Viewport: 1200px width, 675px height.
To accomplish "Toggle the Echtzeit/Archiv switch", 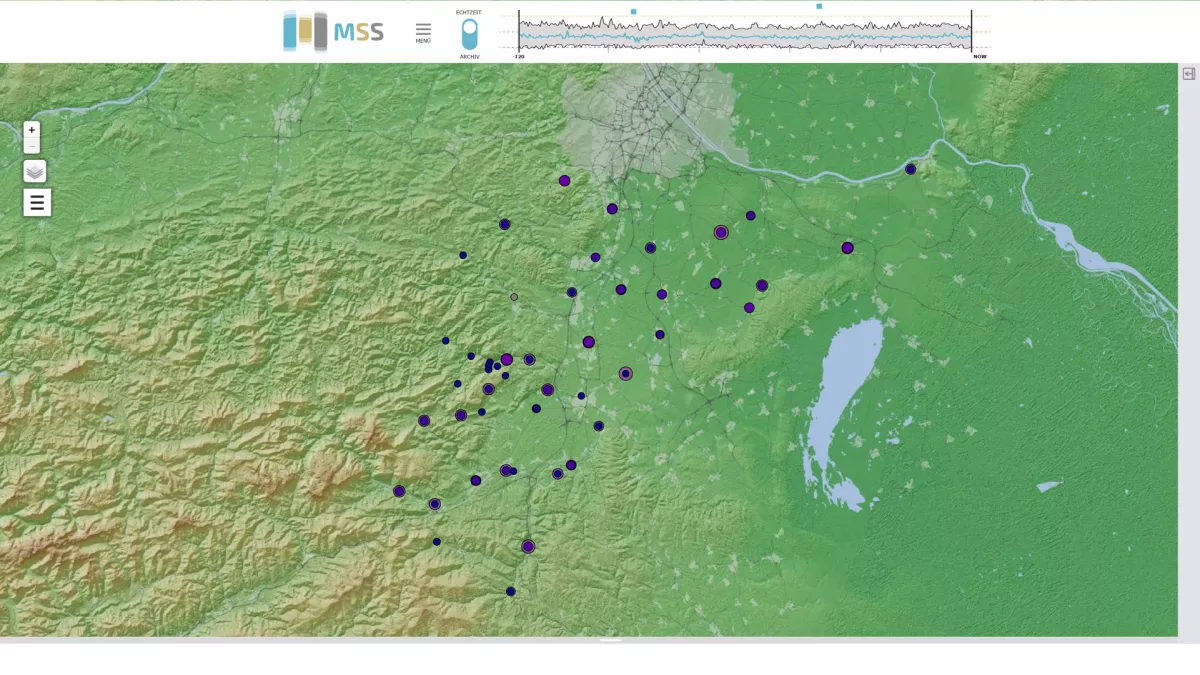I will (x=469, y=34).
